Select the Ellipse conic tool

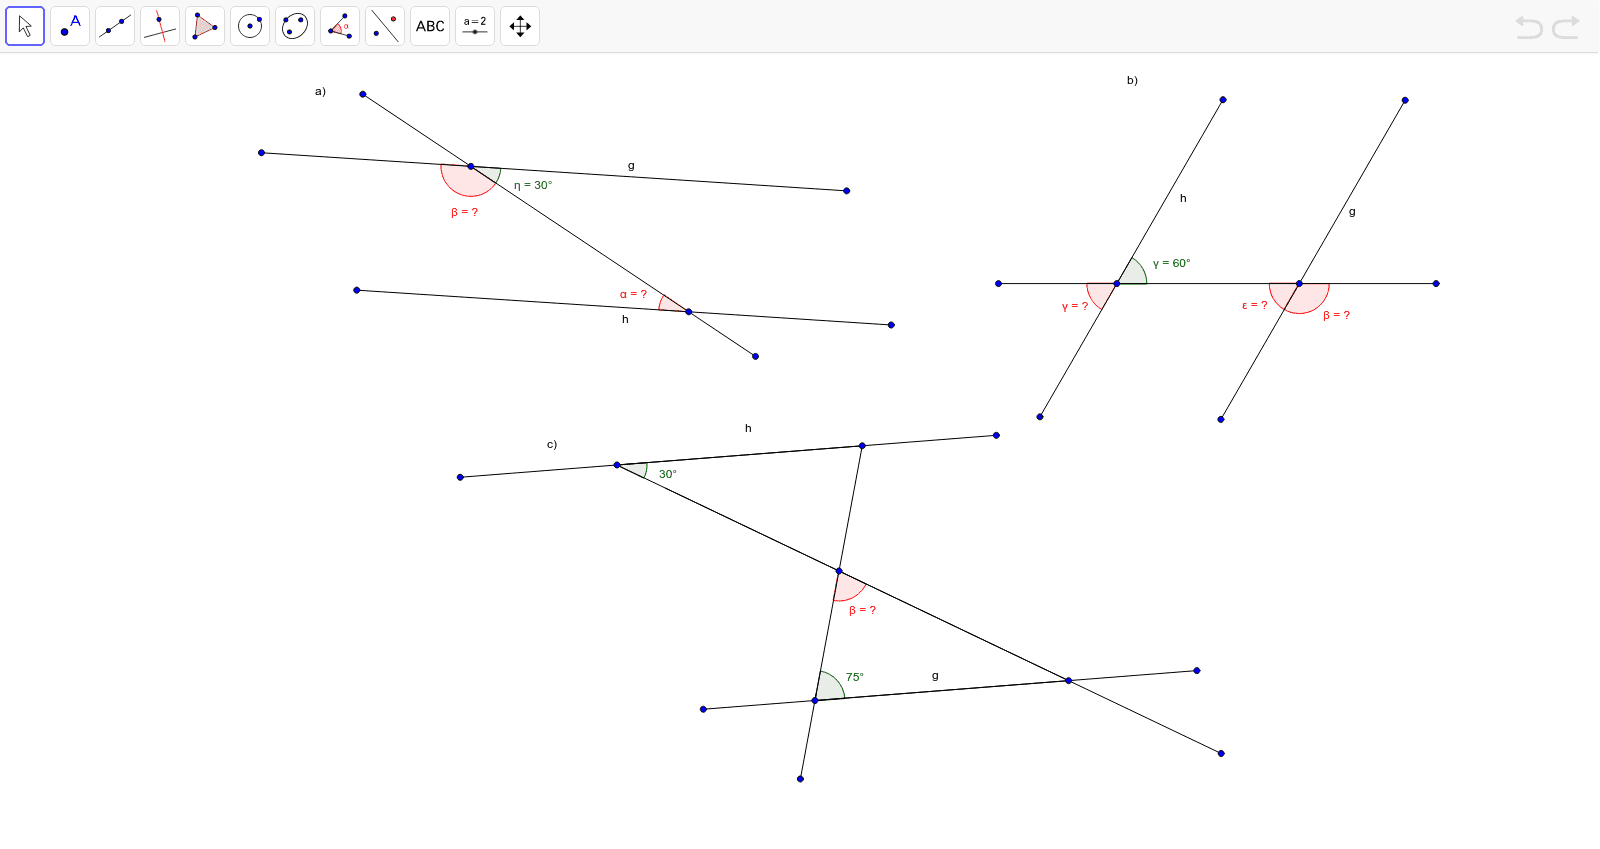click(295, 26)
